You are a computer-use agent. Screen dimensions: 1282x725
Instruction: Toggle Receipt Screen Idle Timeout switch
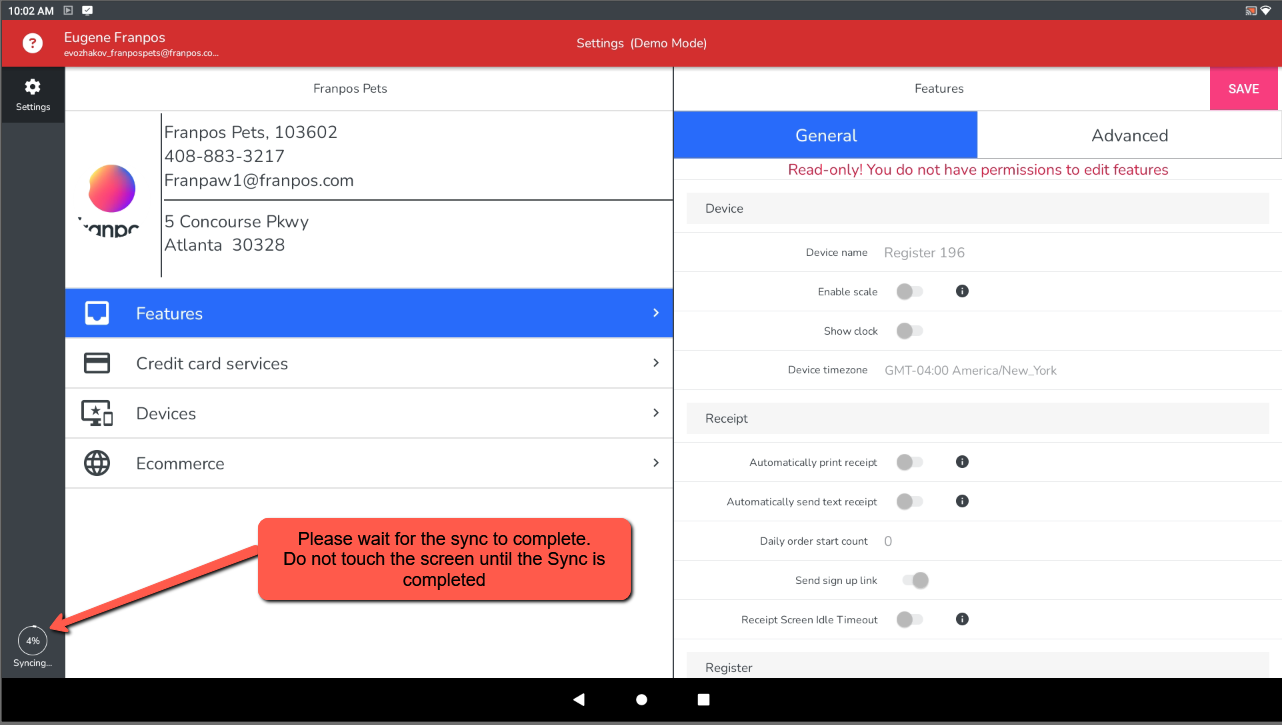click(x=909, y=619)
